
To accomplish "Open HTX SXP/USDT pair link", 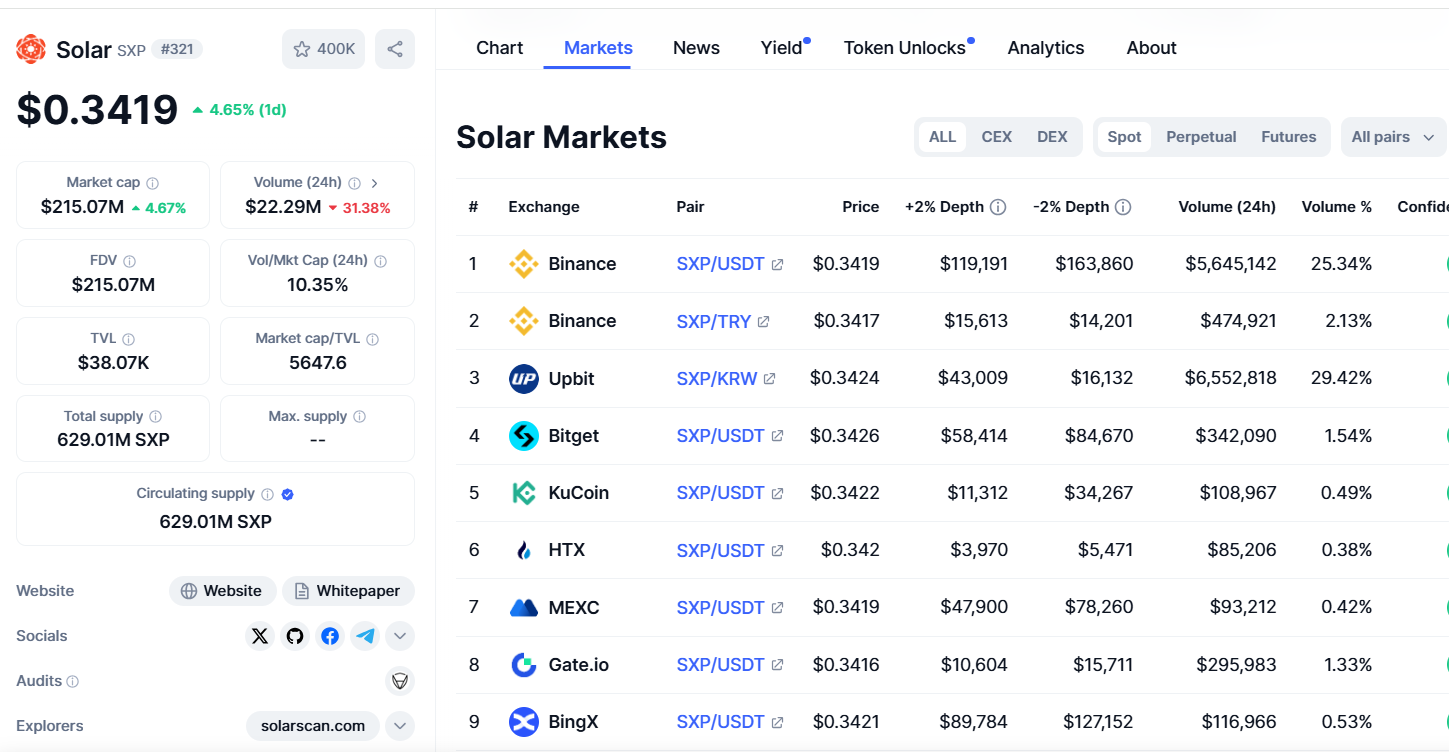I will coord(730,550).
